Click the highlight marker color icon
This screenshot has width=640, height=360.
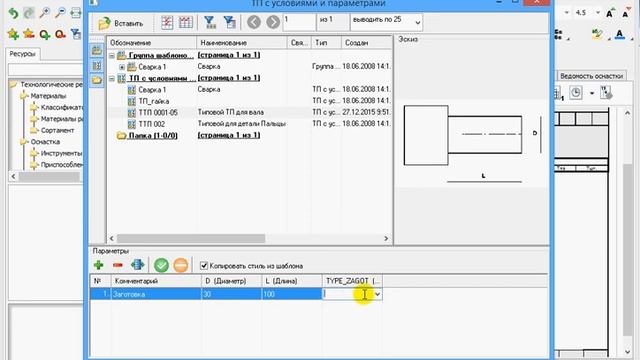pyautogui.click(x=597, y=35)
